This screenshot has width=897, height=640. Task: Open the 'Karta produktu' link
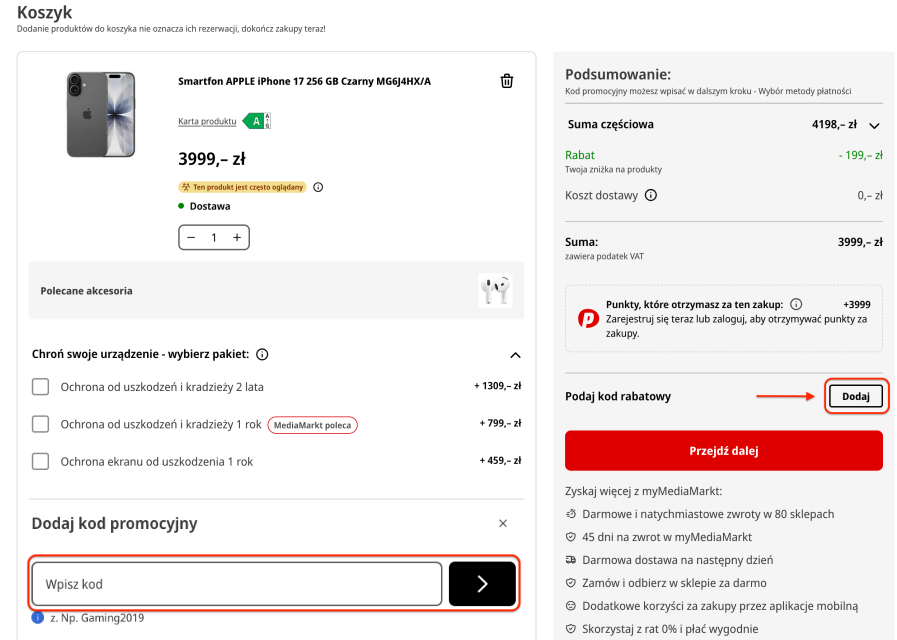(x=207, y=121)
